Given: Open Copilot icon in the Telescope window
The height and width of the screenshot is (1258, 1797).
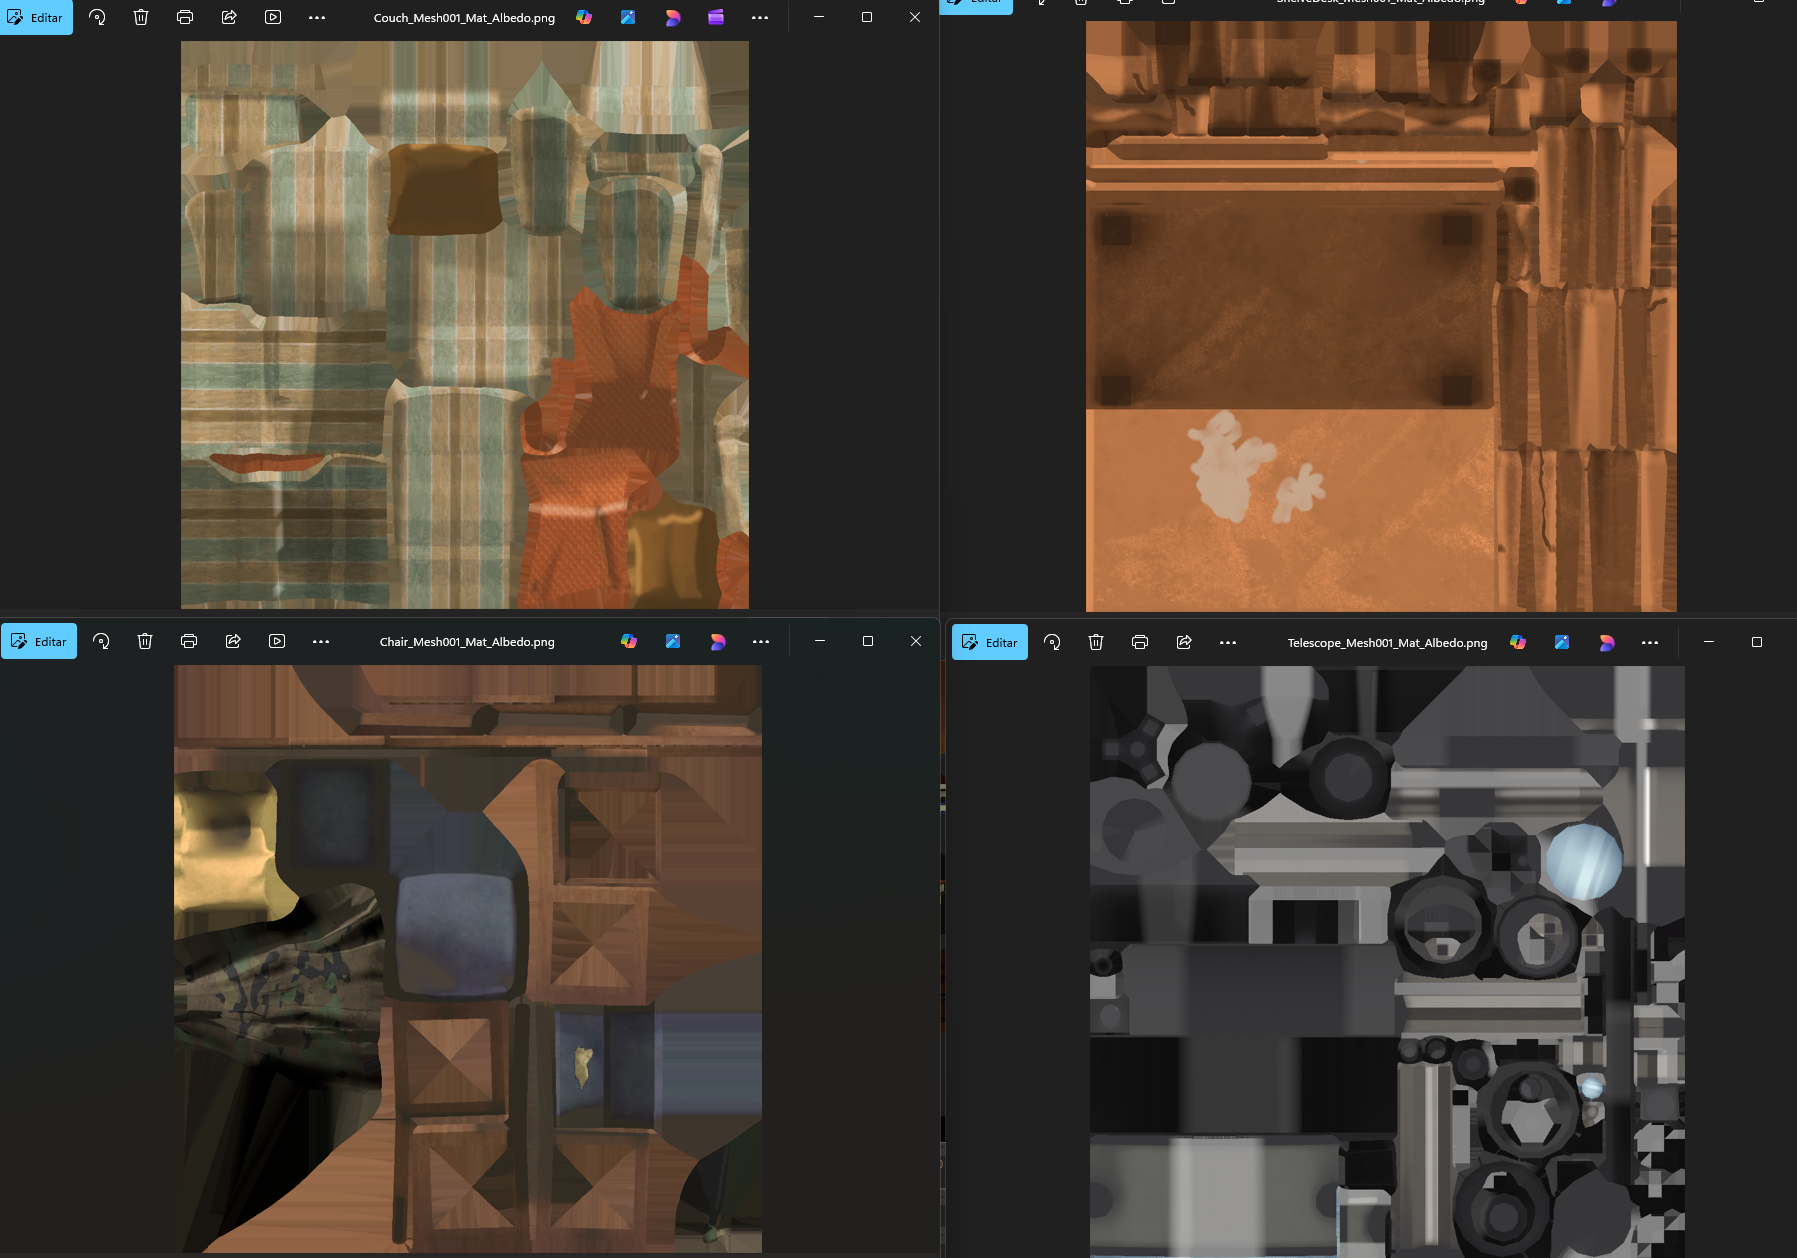Looking at the screenshot, I should click(x=1518, y=642).
